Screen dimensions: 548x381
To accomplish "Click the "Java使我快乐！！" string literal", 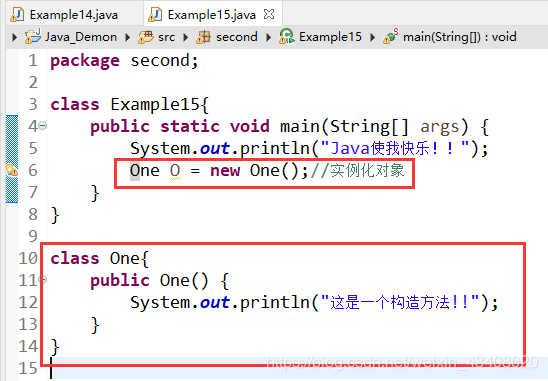I will 395,148.
